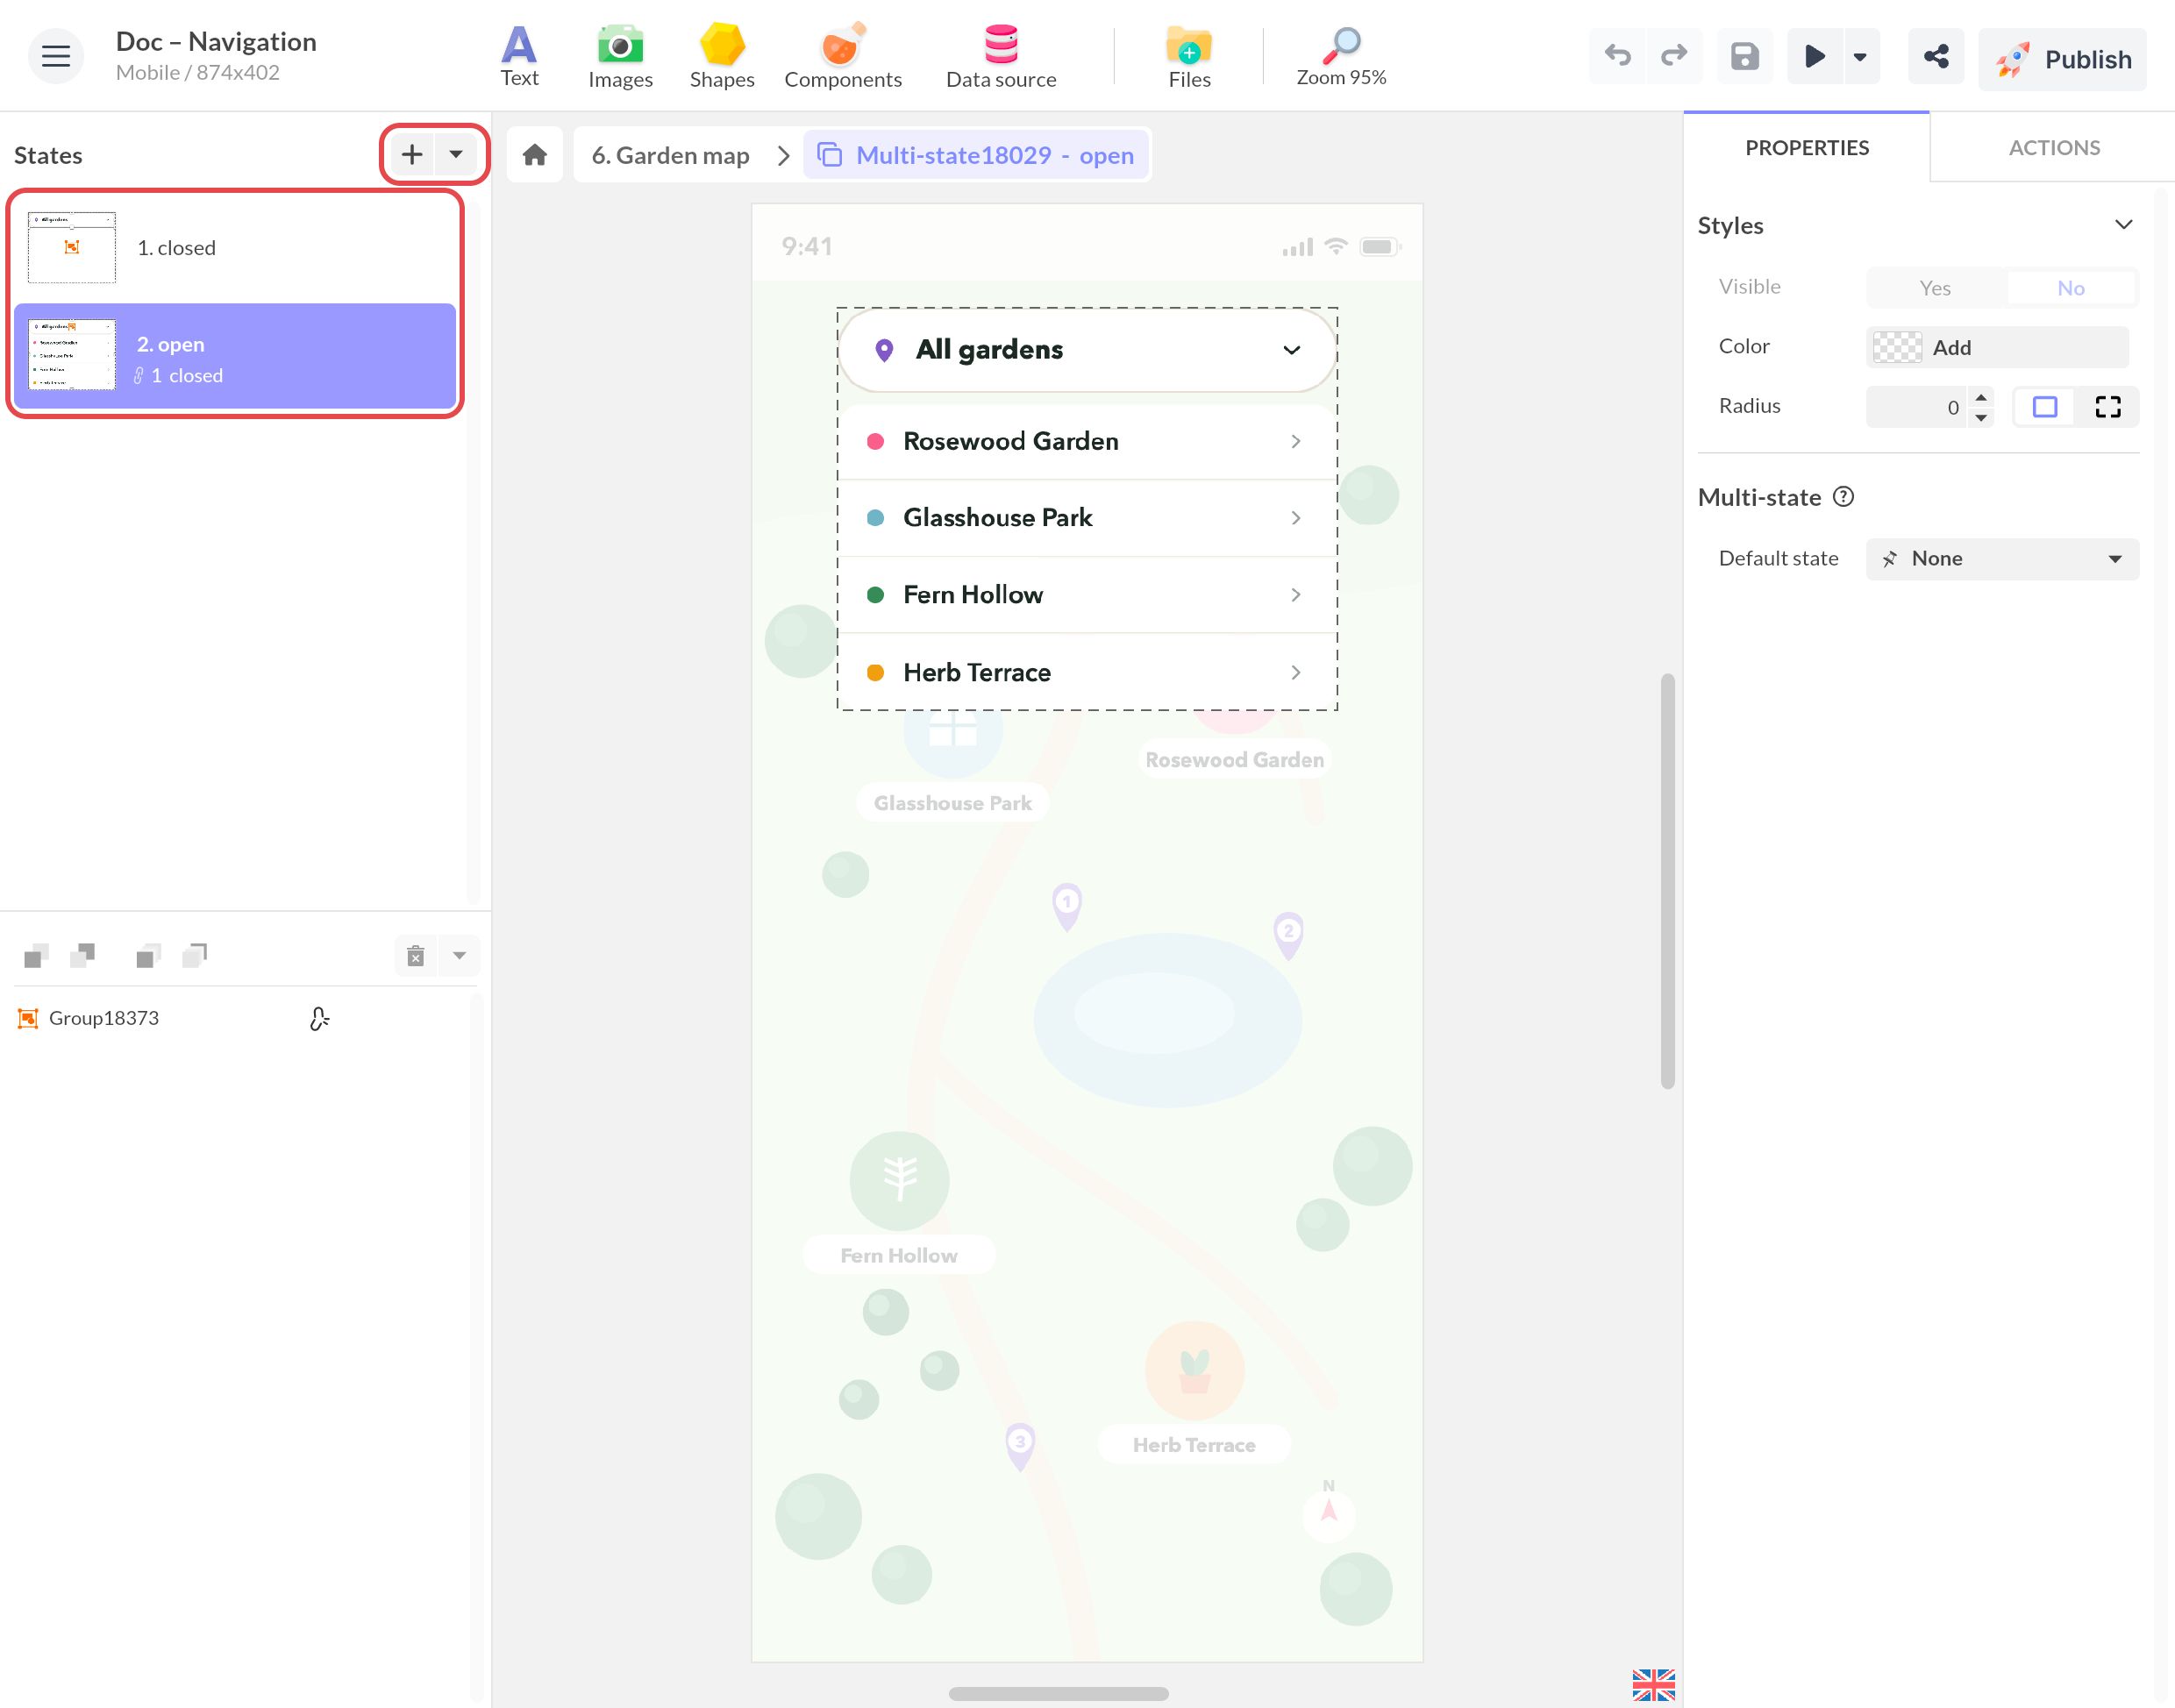
Task: Click the Radius value field
Action: click(x=1915, y=407)
